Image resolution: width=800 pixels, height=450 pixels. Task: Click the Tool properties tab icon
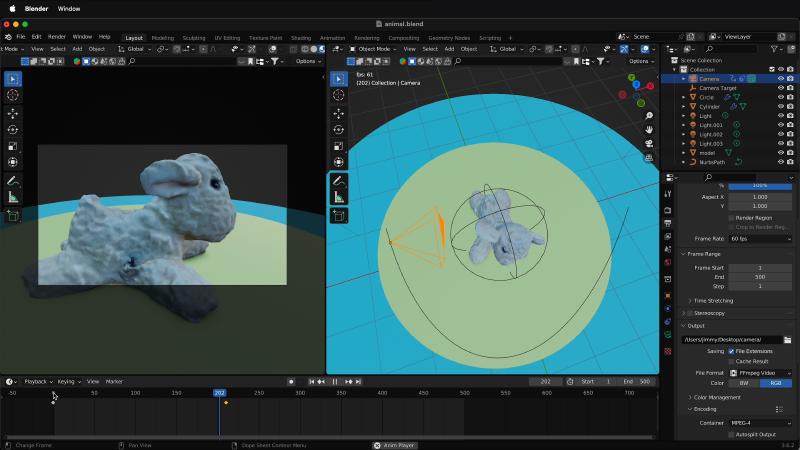coord(668,194)
